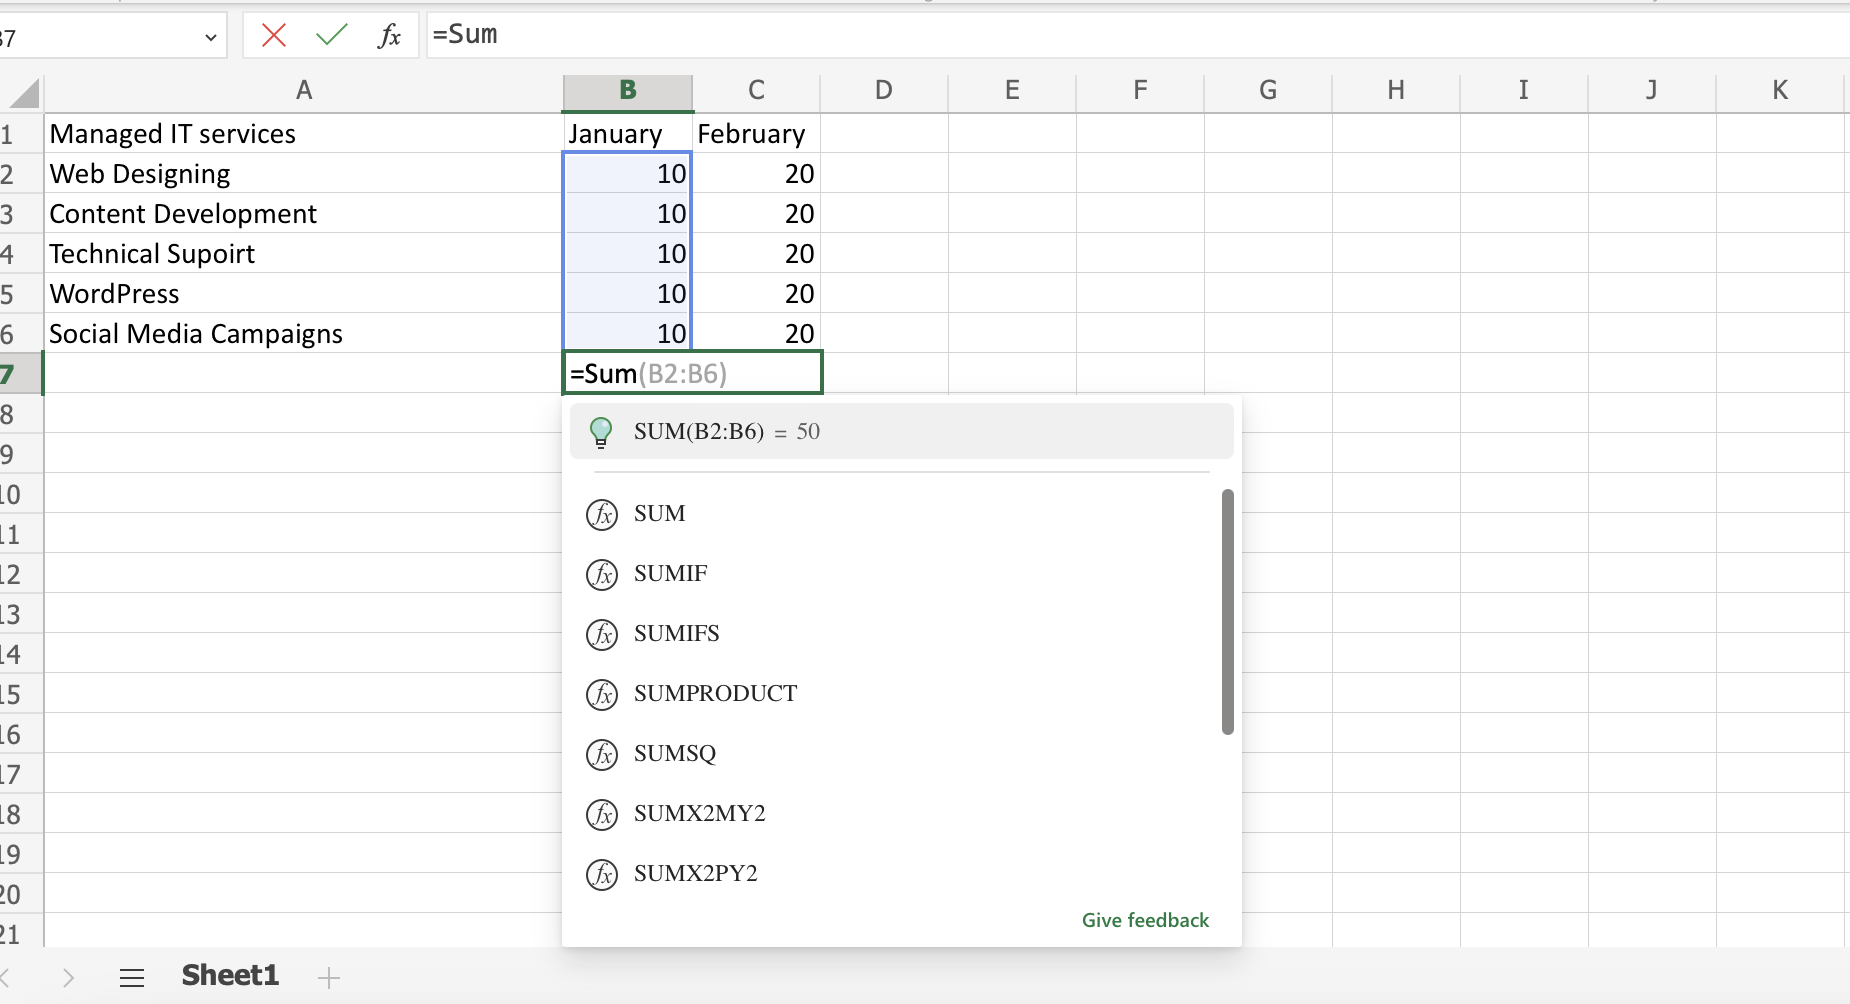The image size is (1850, 1004).
Task: Select all cells with corner triangle
Action: click(x=24, y=92)
